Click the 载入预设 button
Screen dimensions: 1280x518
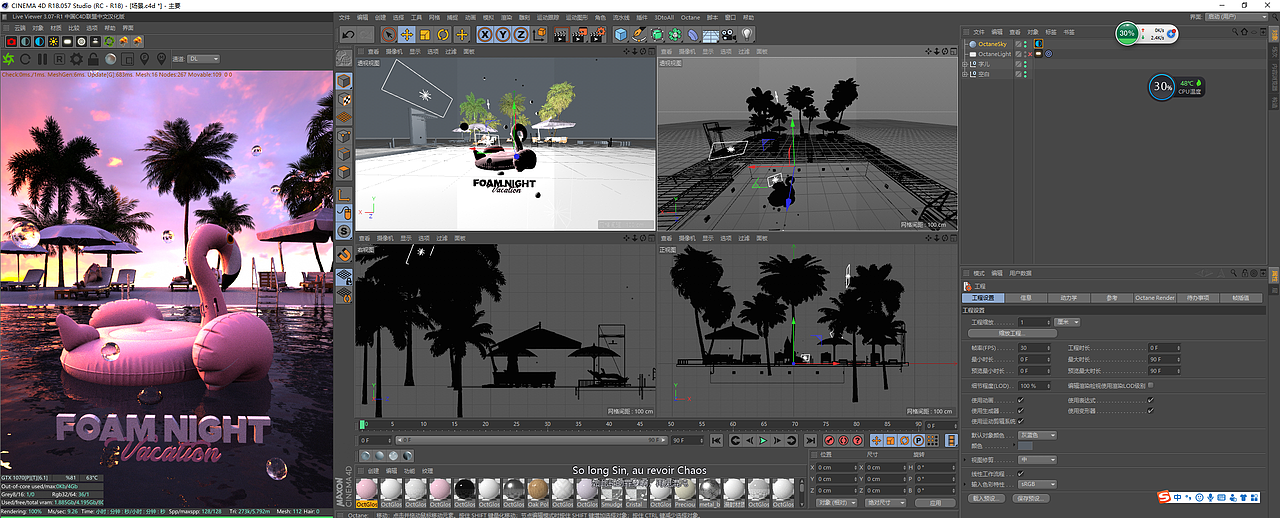click(985, 498)
